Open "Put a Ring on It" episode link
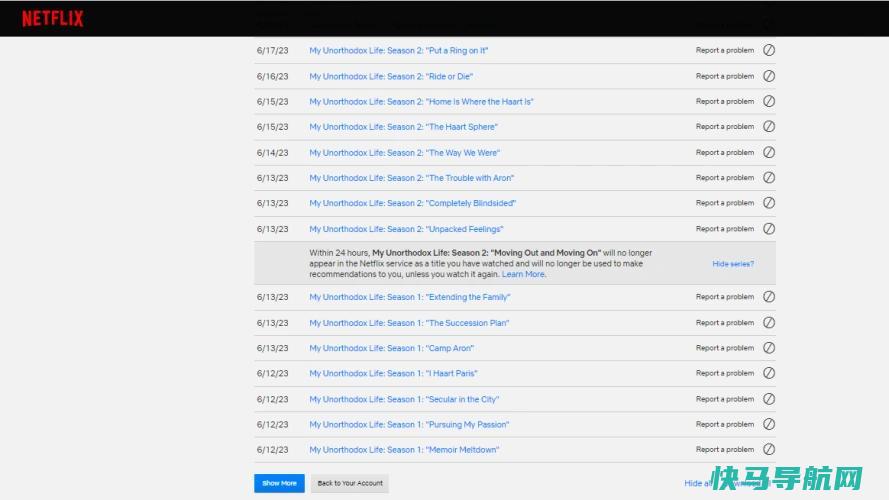Viewport: 889px width, 500px height. pos(399,50)
